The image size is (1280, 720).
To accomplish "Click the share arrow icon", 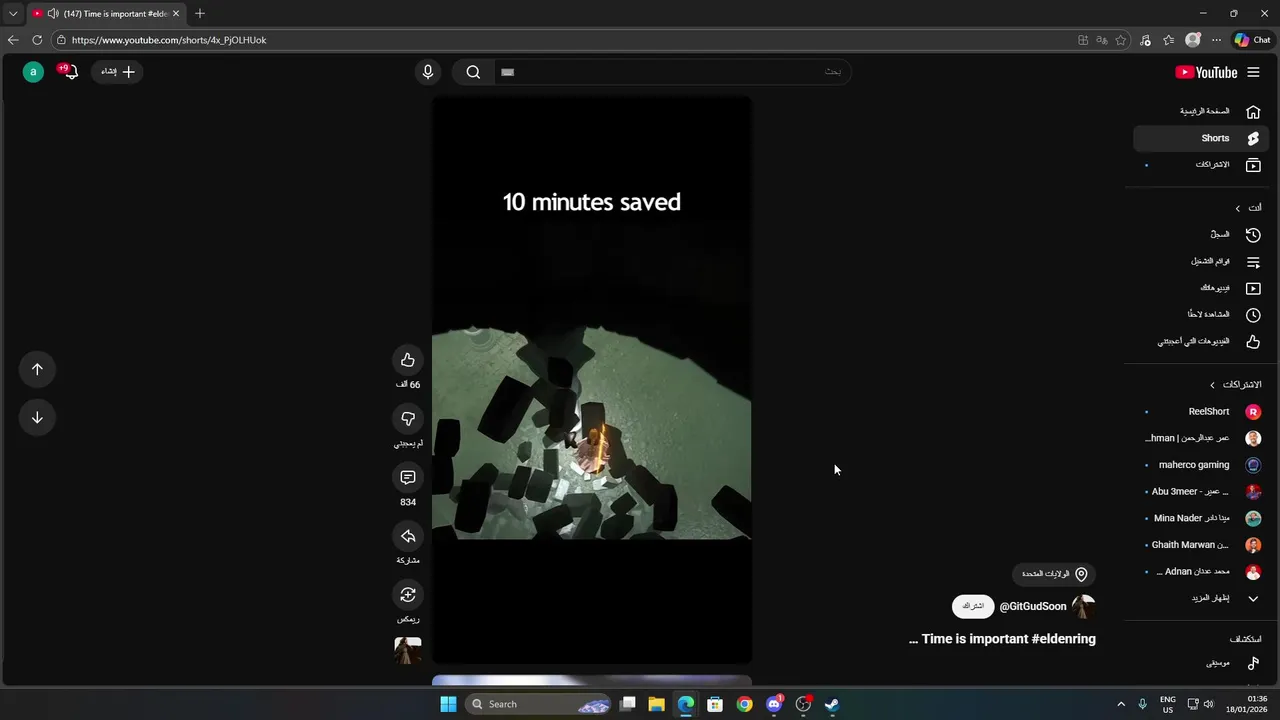I will 407,536.
